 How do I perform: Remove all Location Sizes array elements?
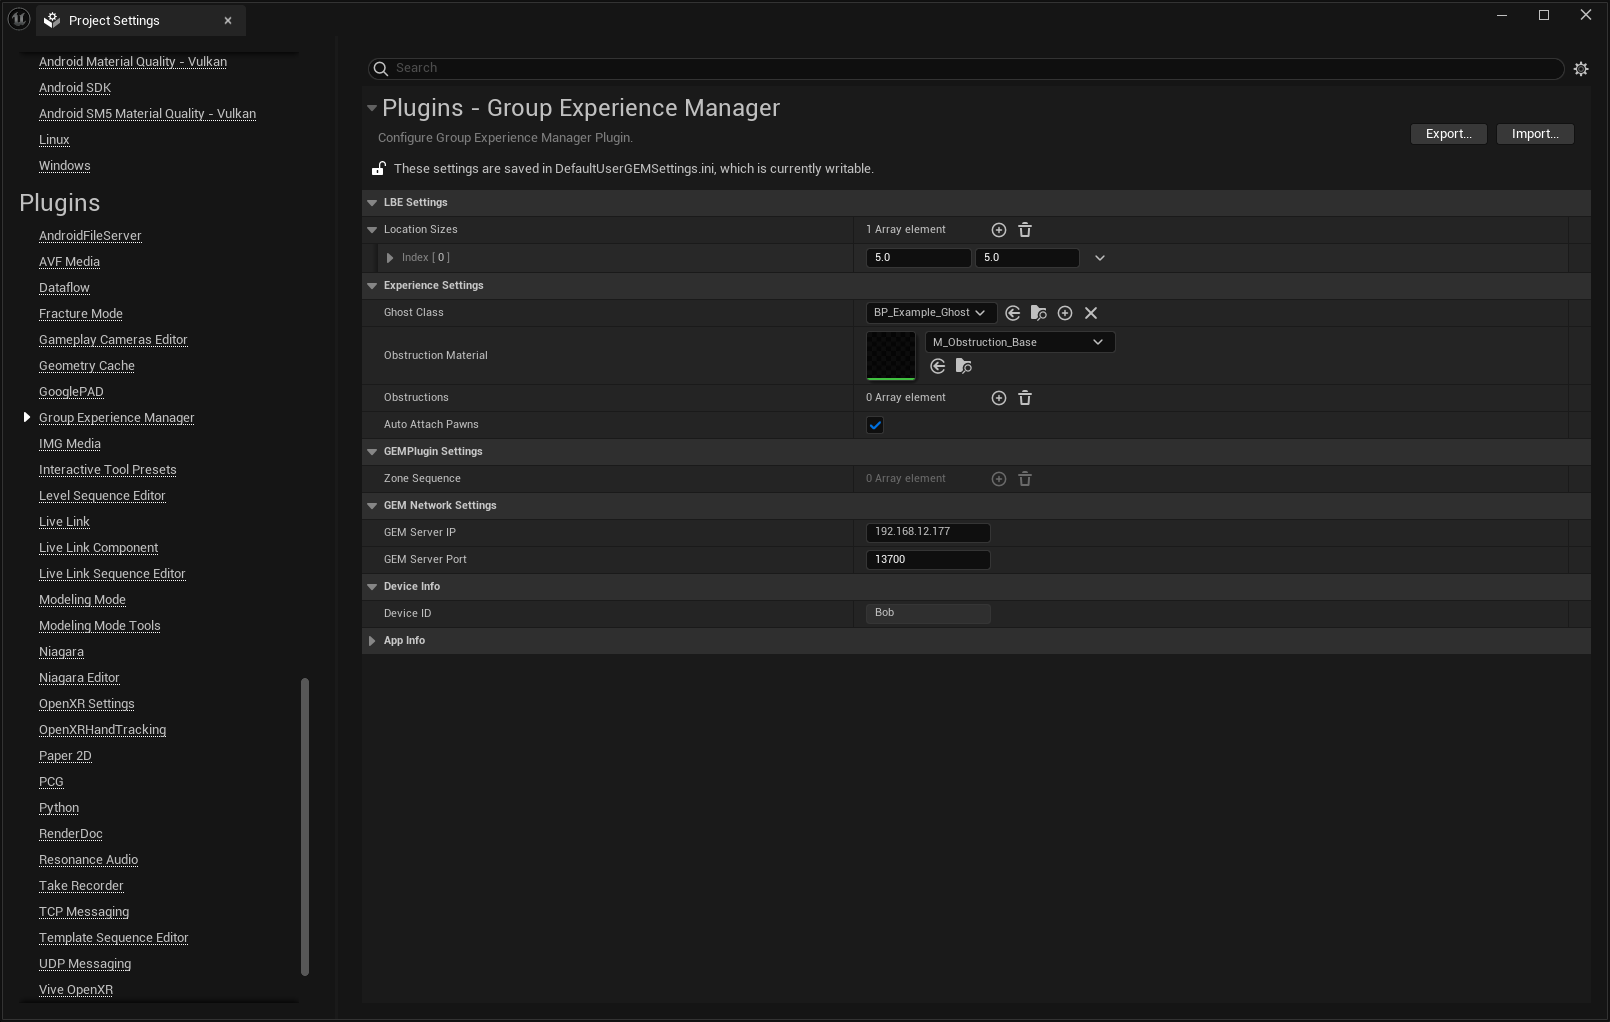(1025, 230)
